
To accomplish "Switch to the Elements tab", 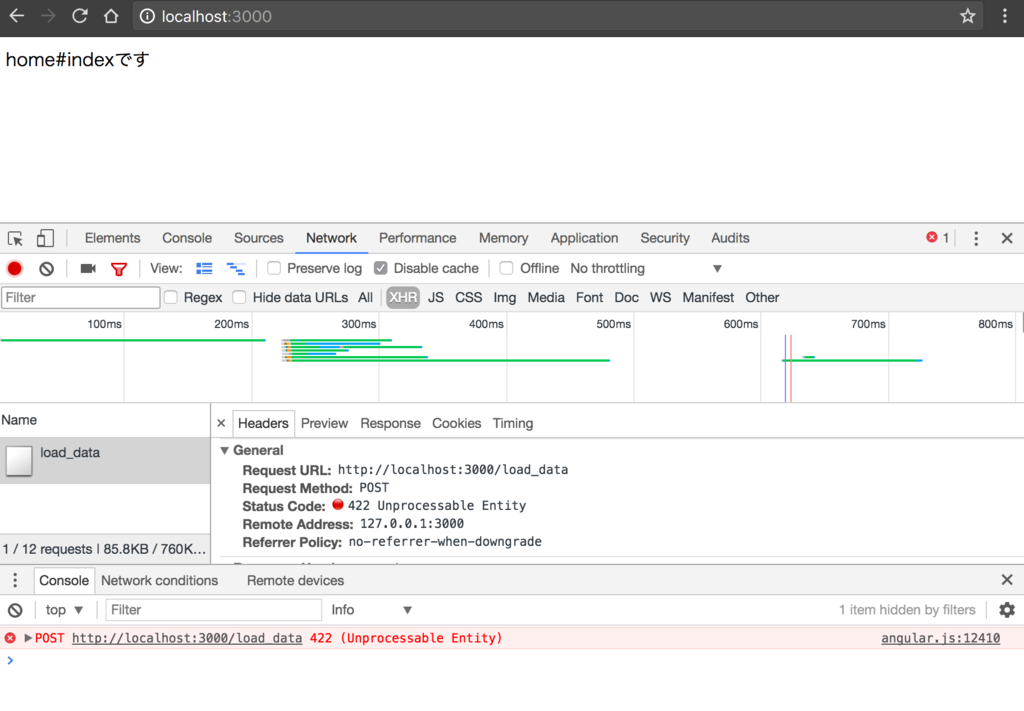I will coord(112,238).
